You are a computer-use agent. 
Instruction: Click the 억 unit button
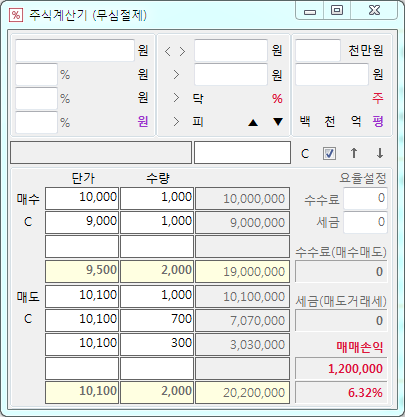355,121
